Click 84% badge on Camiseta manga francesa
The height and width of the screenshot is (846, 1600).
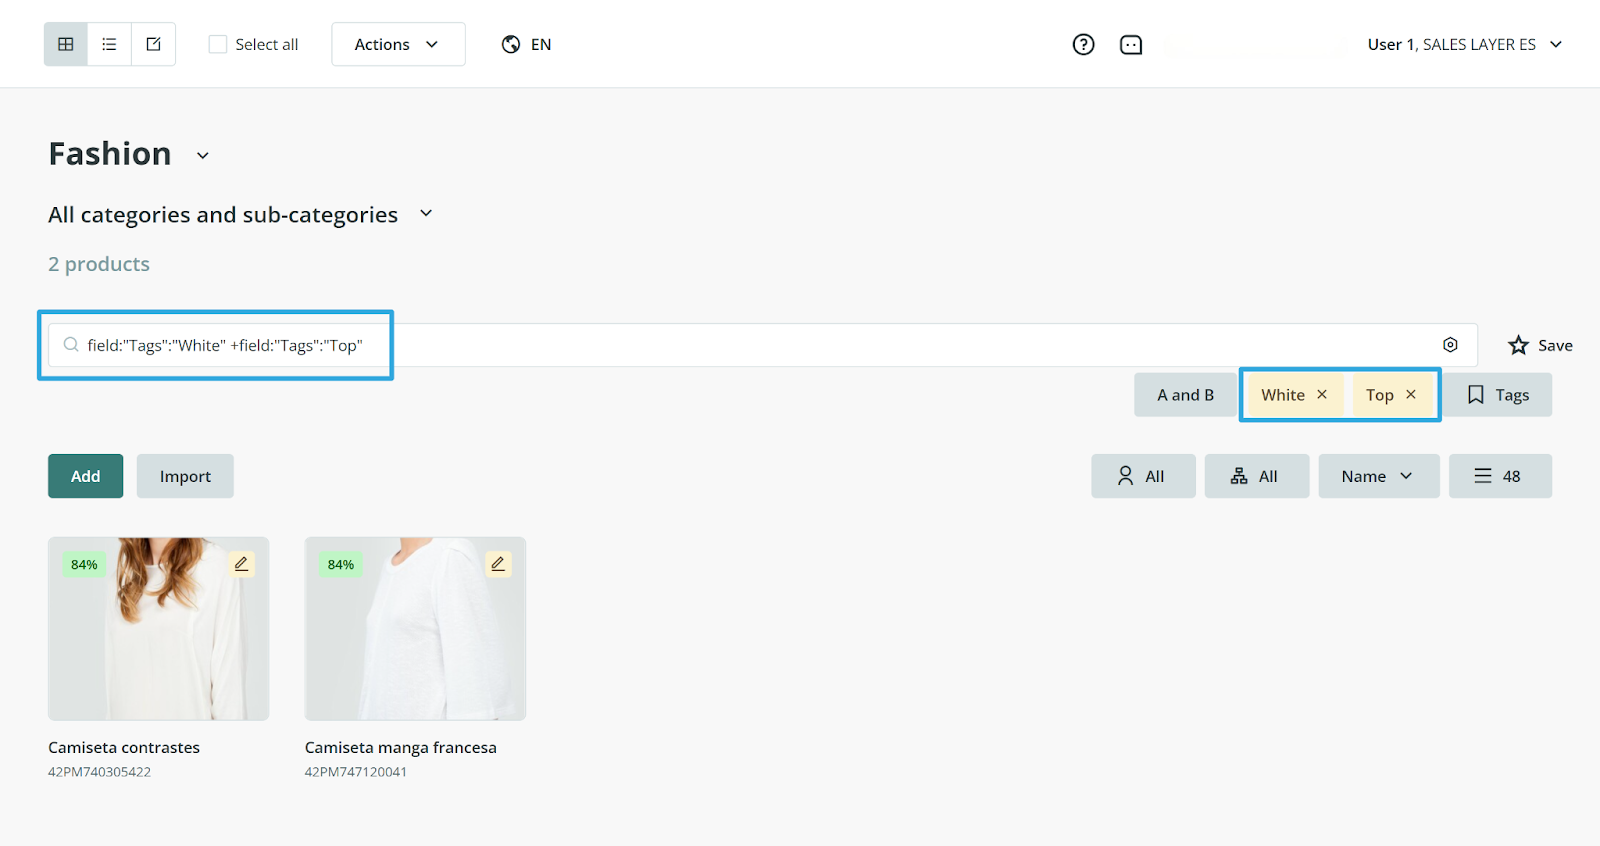[x=341, y=565]
